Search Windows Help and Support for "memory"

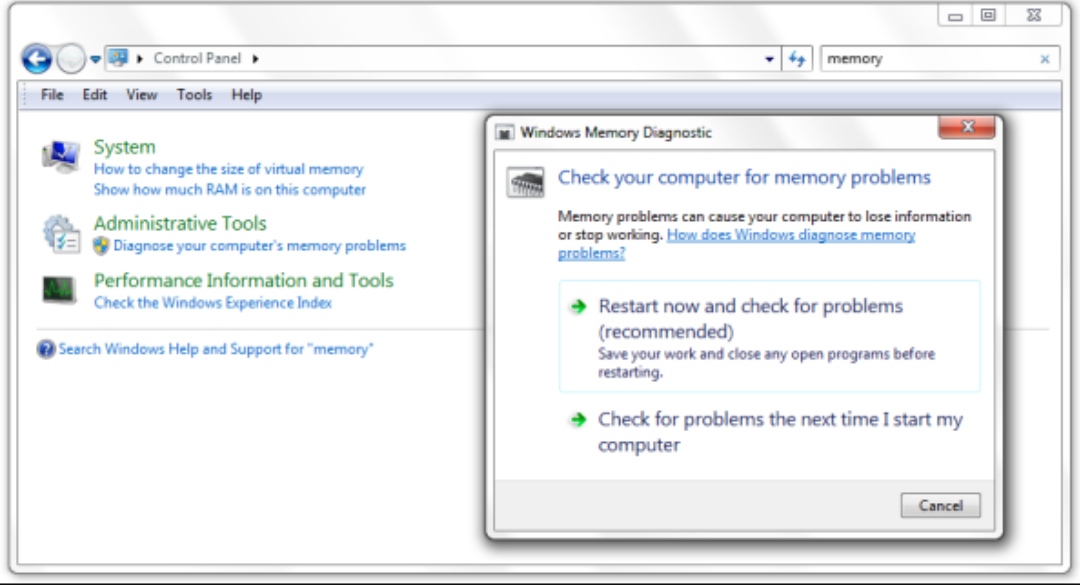pyautogui.click(x=216, y=349)
